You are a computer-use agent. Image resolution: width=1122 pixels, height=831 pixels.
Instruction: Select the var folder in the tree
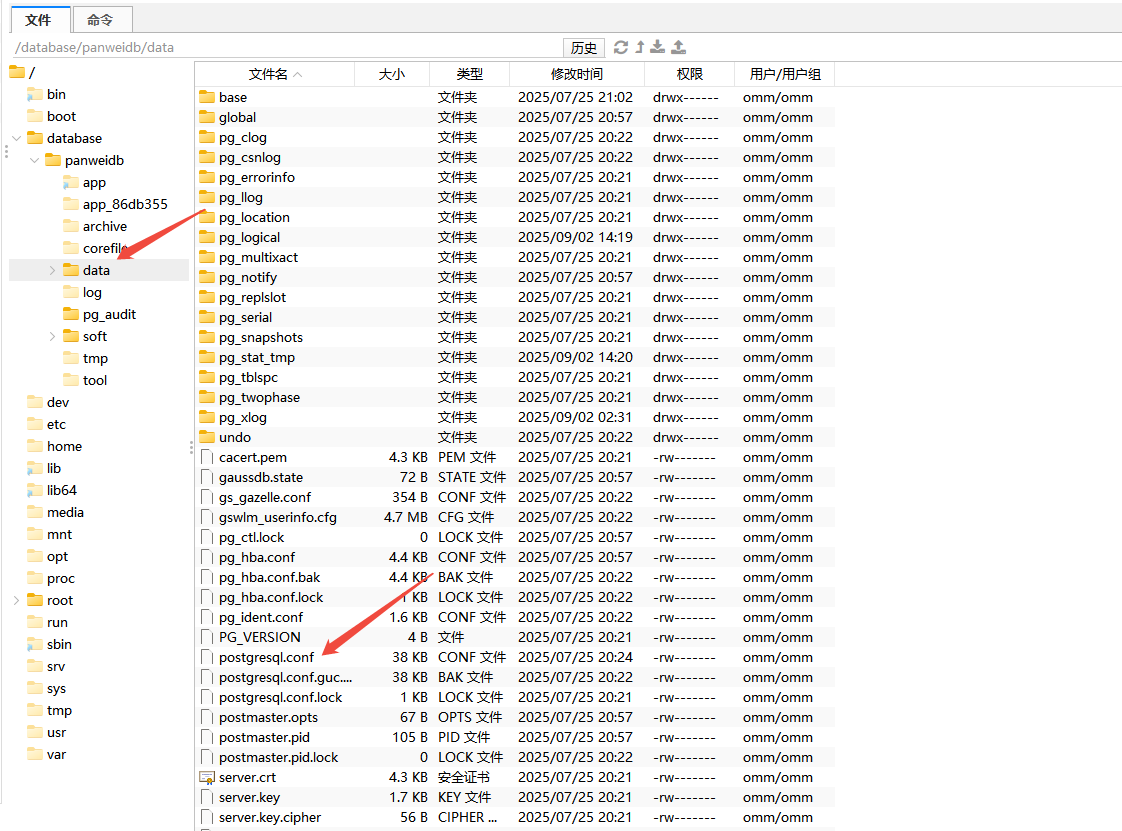tap(47, 754)
